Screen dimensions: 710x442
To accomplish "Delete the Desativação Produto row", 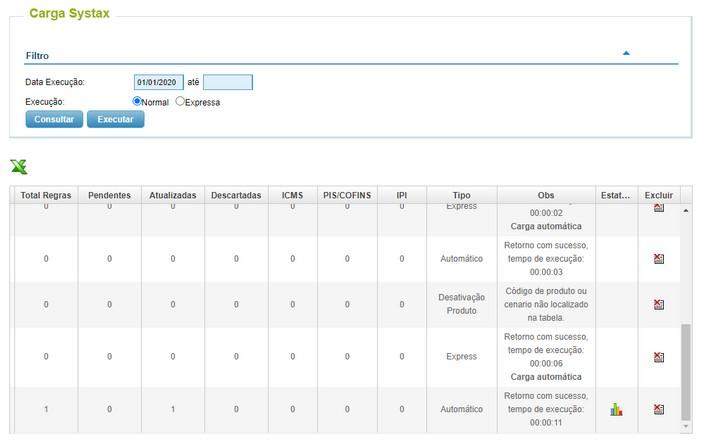I will pos(659,304).
